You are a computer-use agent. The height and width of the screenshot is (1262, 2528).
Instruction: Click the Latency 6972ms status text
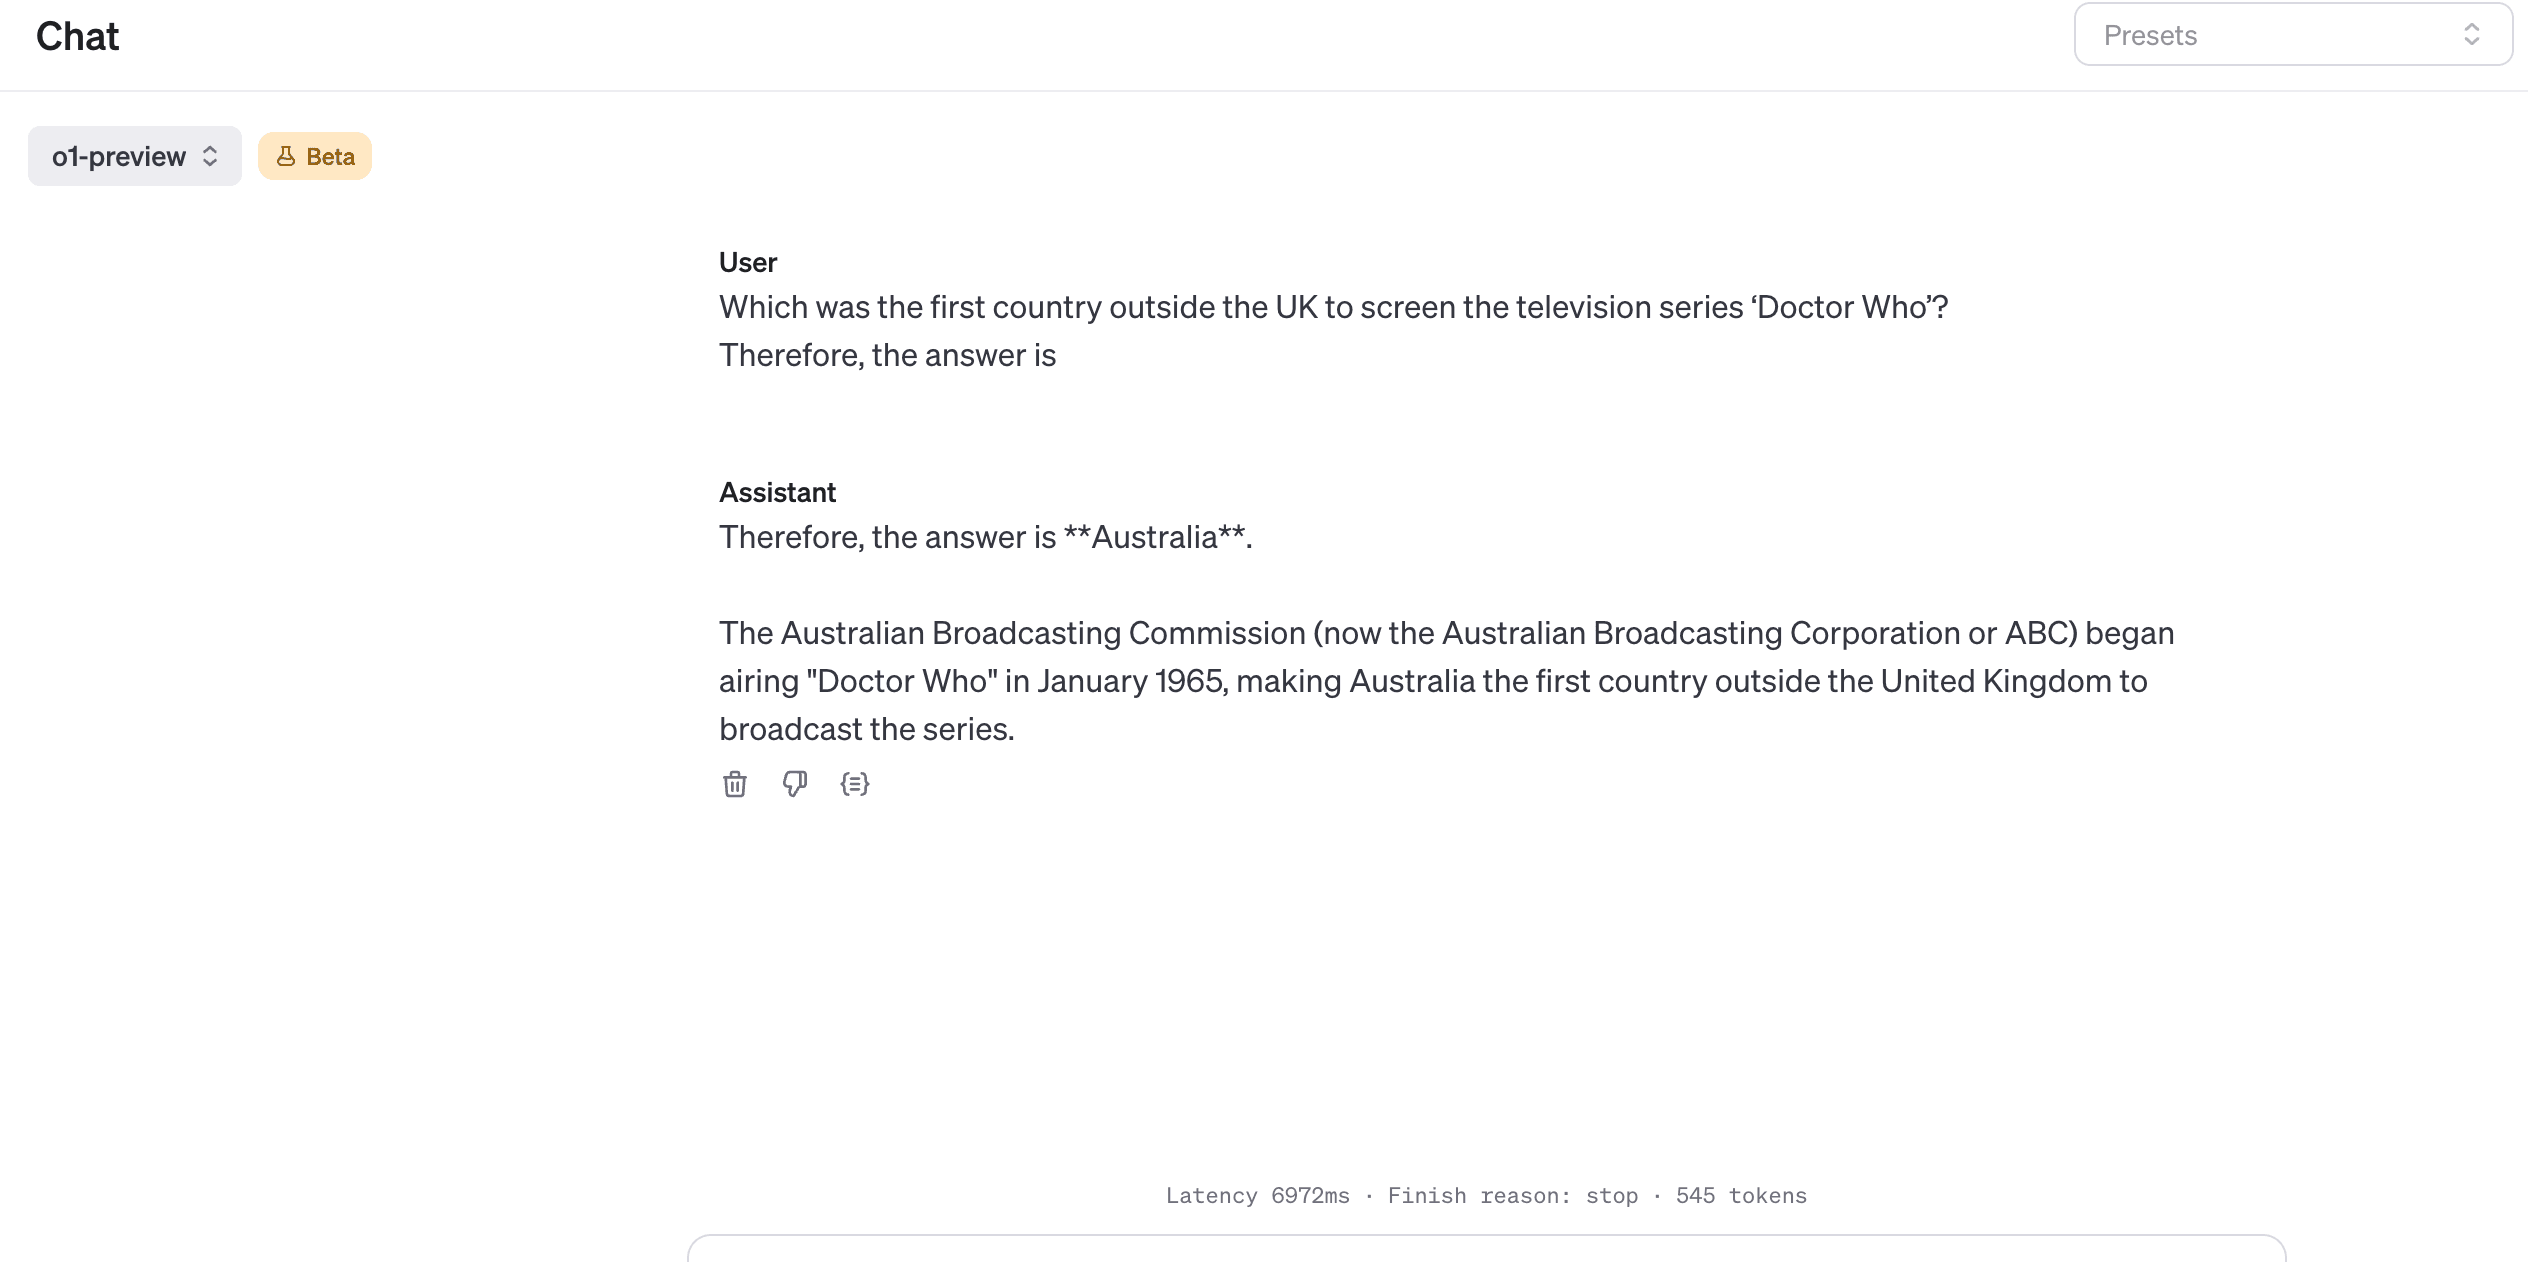tap(1257, 1196)
